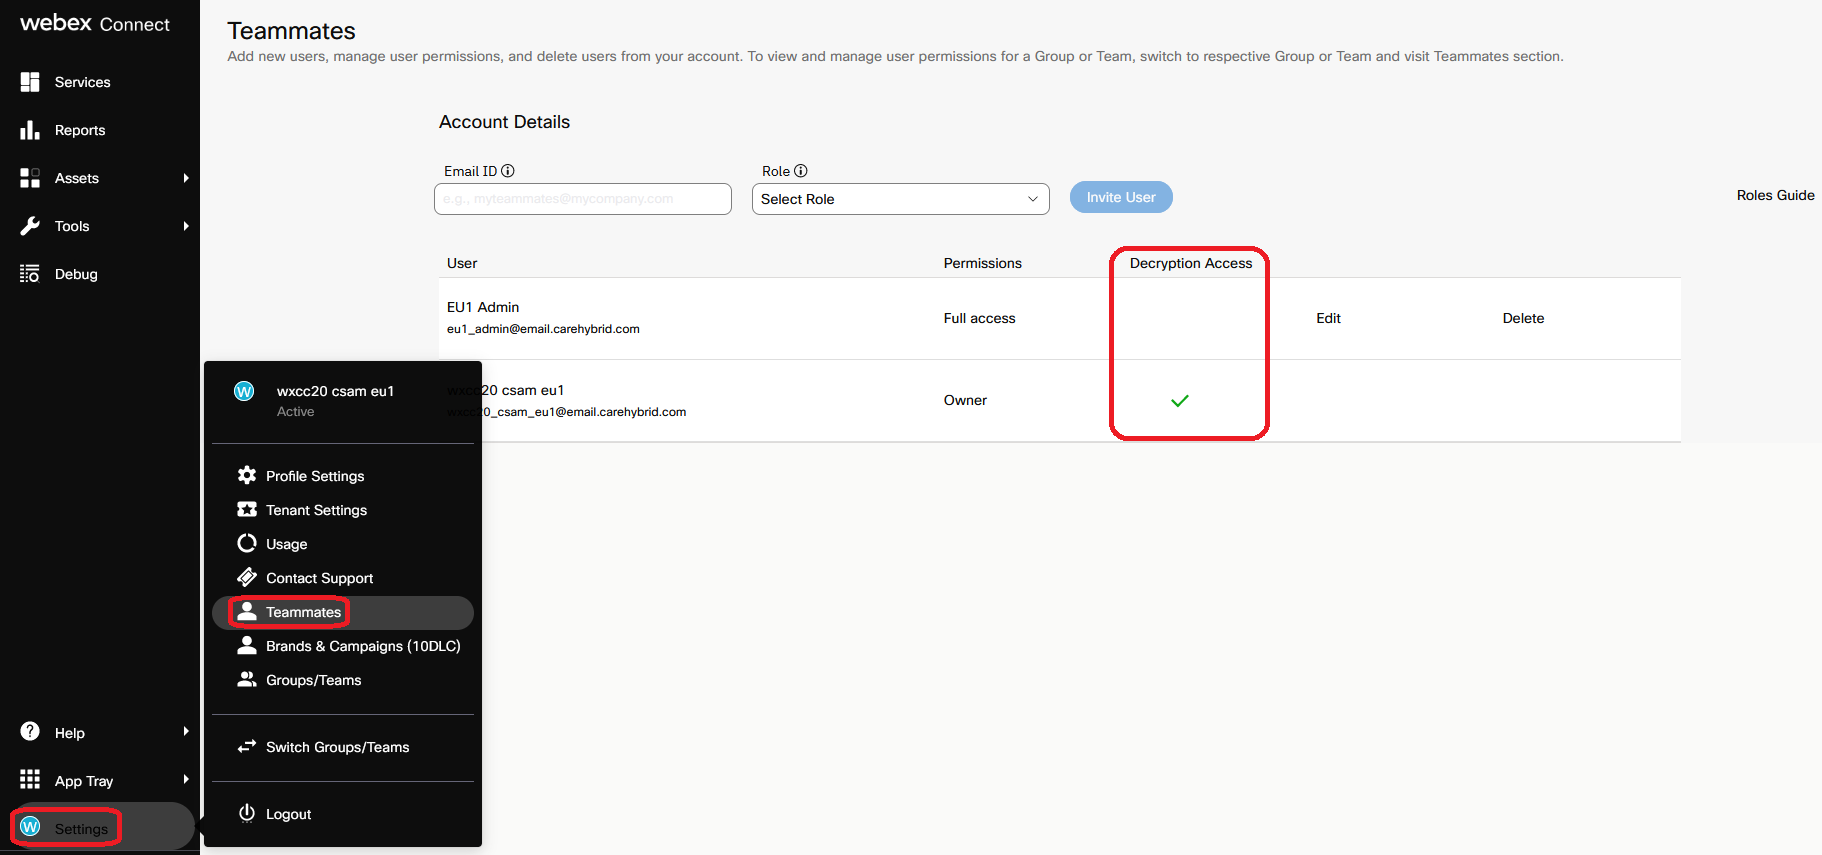Click the Full access permission cell

[x=979, y=318]
